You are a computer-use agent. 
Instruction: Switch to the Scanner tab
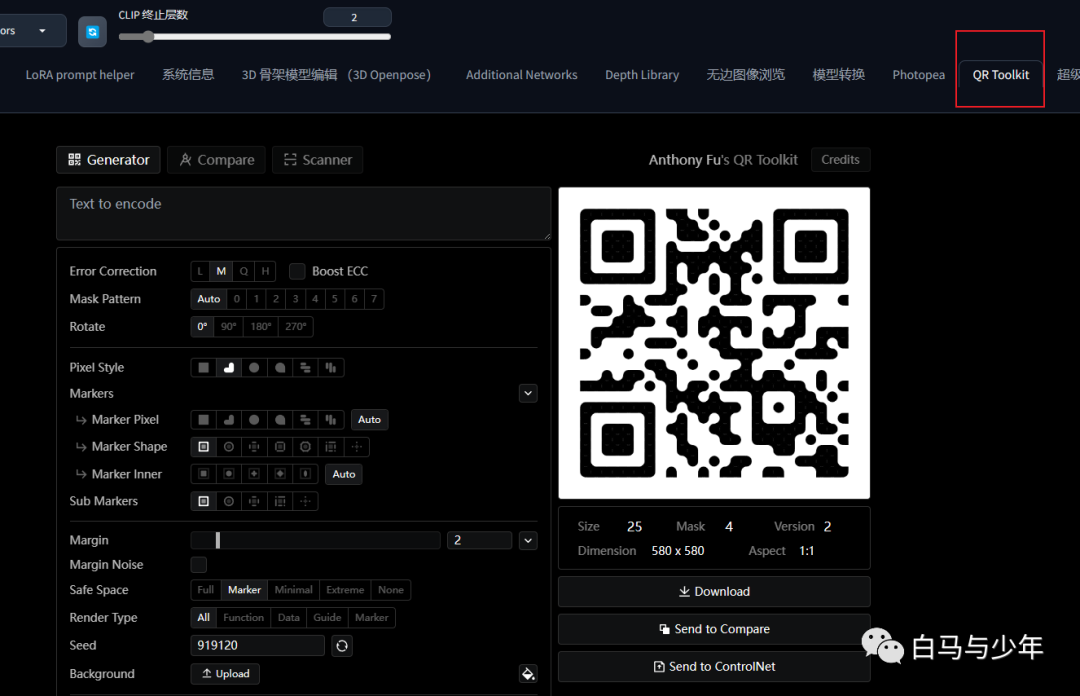(x=317, y=160)
